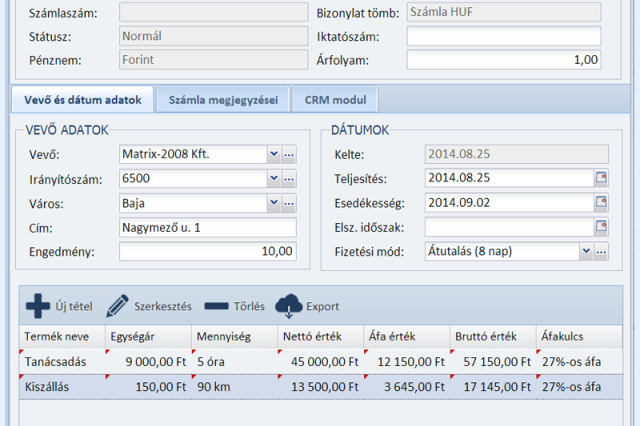Image resolution: width=640 pixels, height=426 pixels.
Task: Click ellipsis button next to Vevő field
Action: click(x=289, y=155)
